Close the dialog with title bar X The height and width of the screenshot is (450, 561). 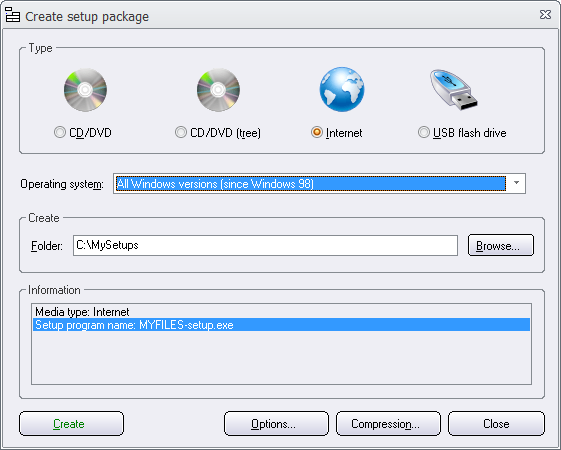(545, 15)
